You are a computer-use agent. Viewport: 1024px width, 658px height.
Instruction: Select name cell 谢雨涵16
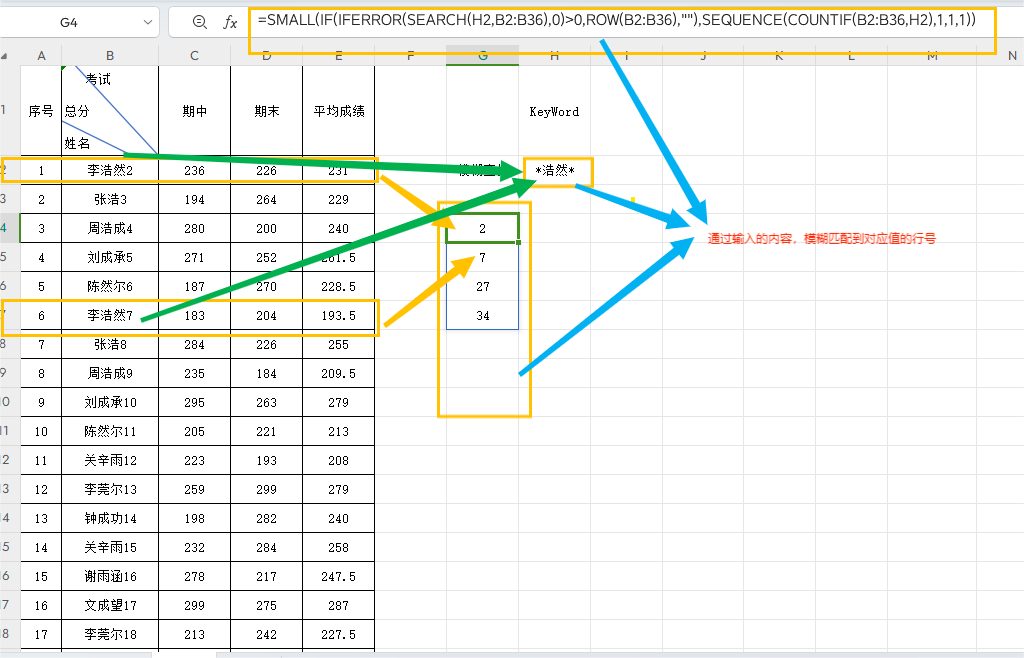pyautogui.click(x=110, y=576)
